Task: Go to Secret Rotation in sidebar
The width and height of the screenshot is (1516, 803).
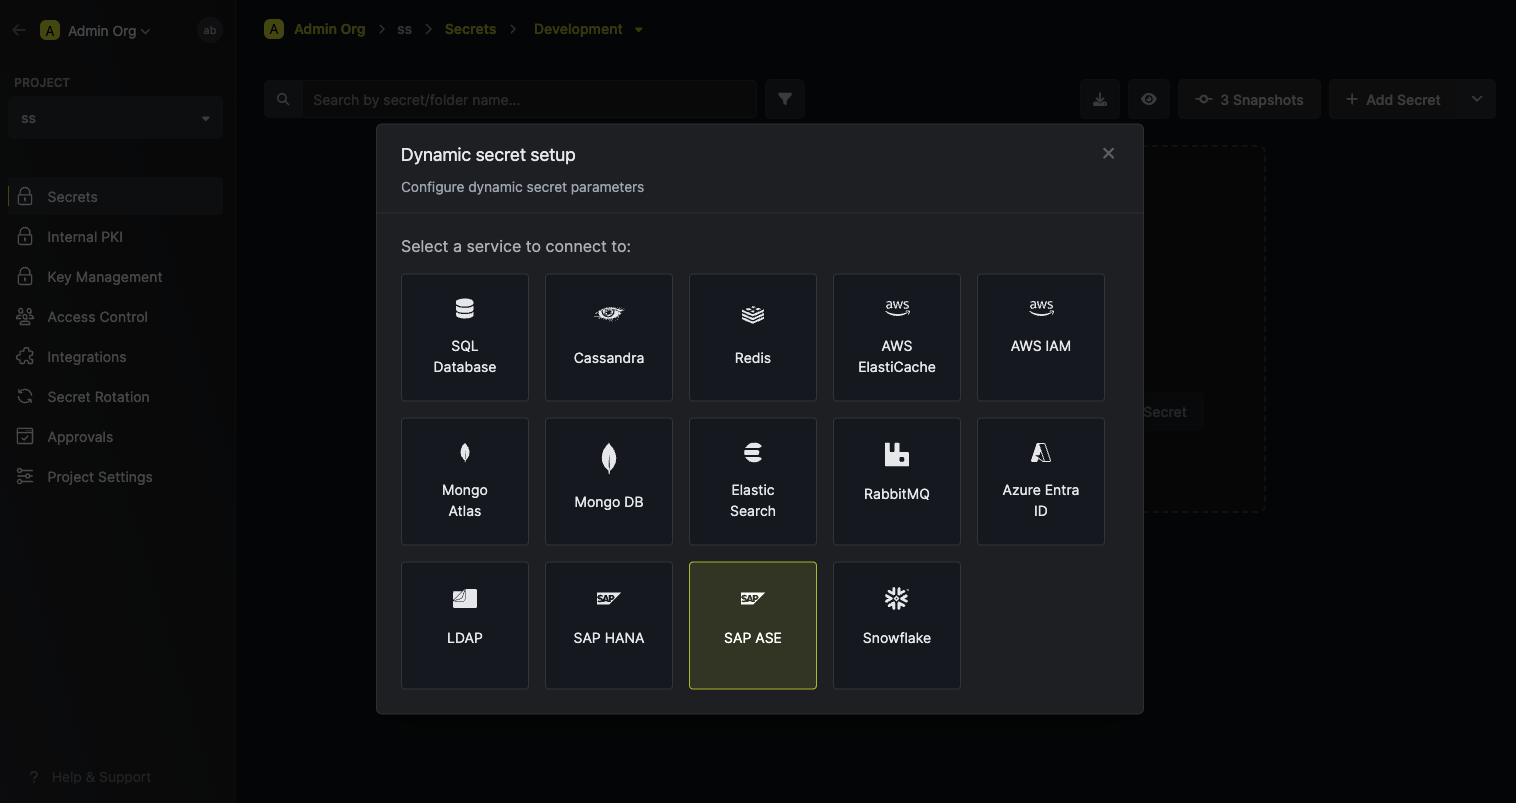Action: pos(115,396)
